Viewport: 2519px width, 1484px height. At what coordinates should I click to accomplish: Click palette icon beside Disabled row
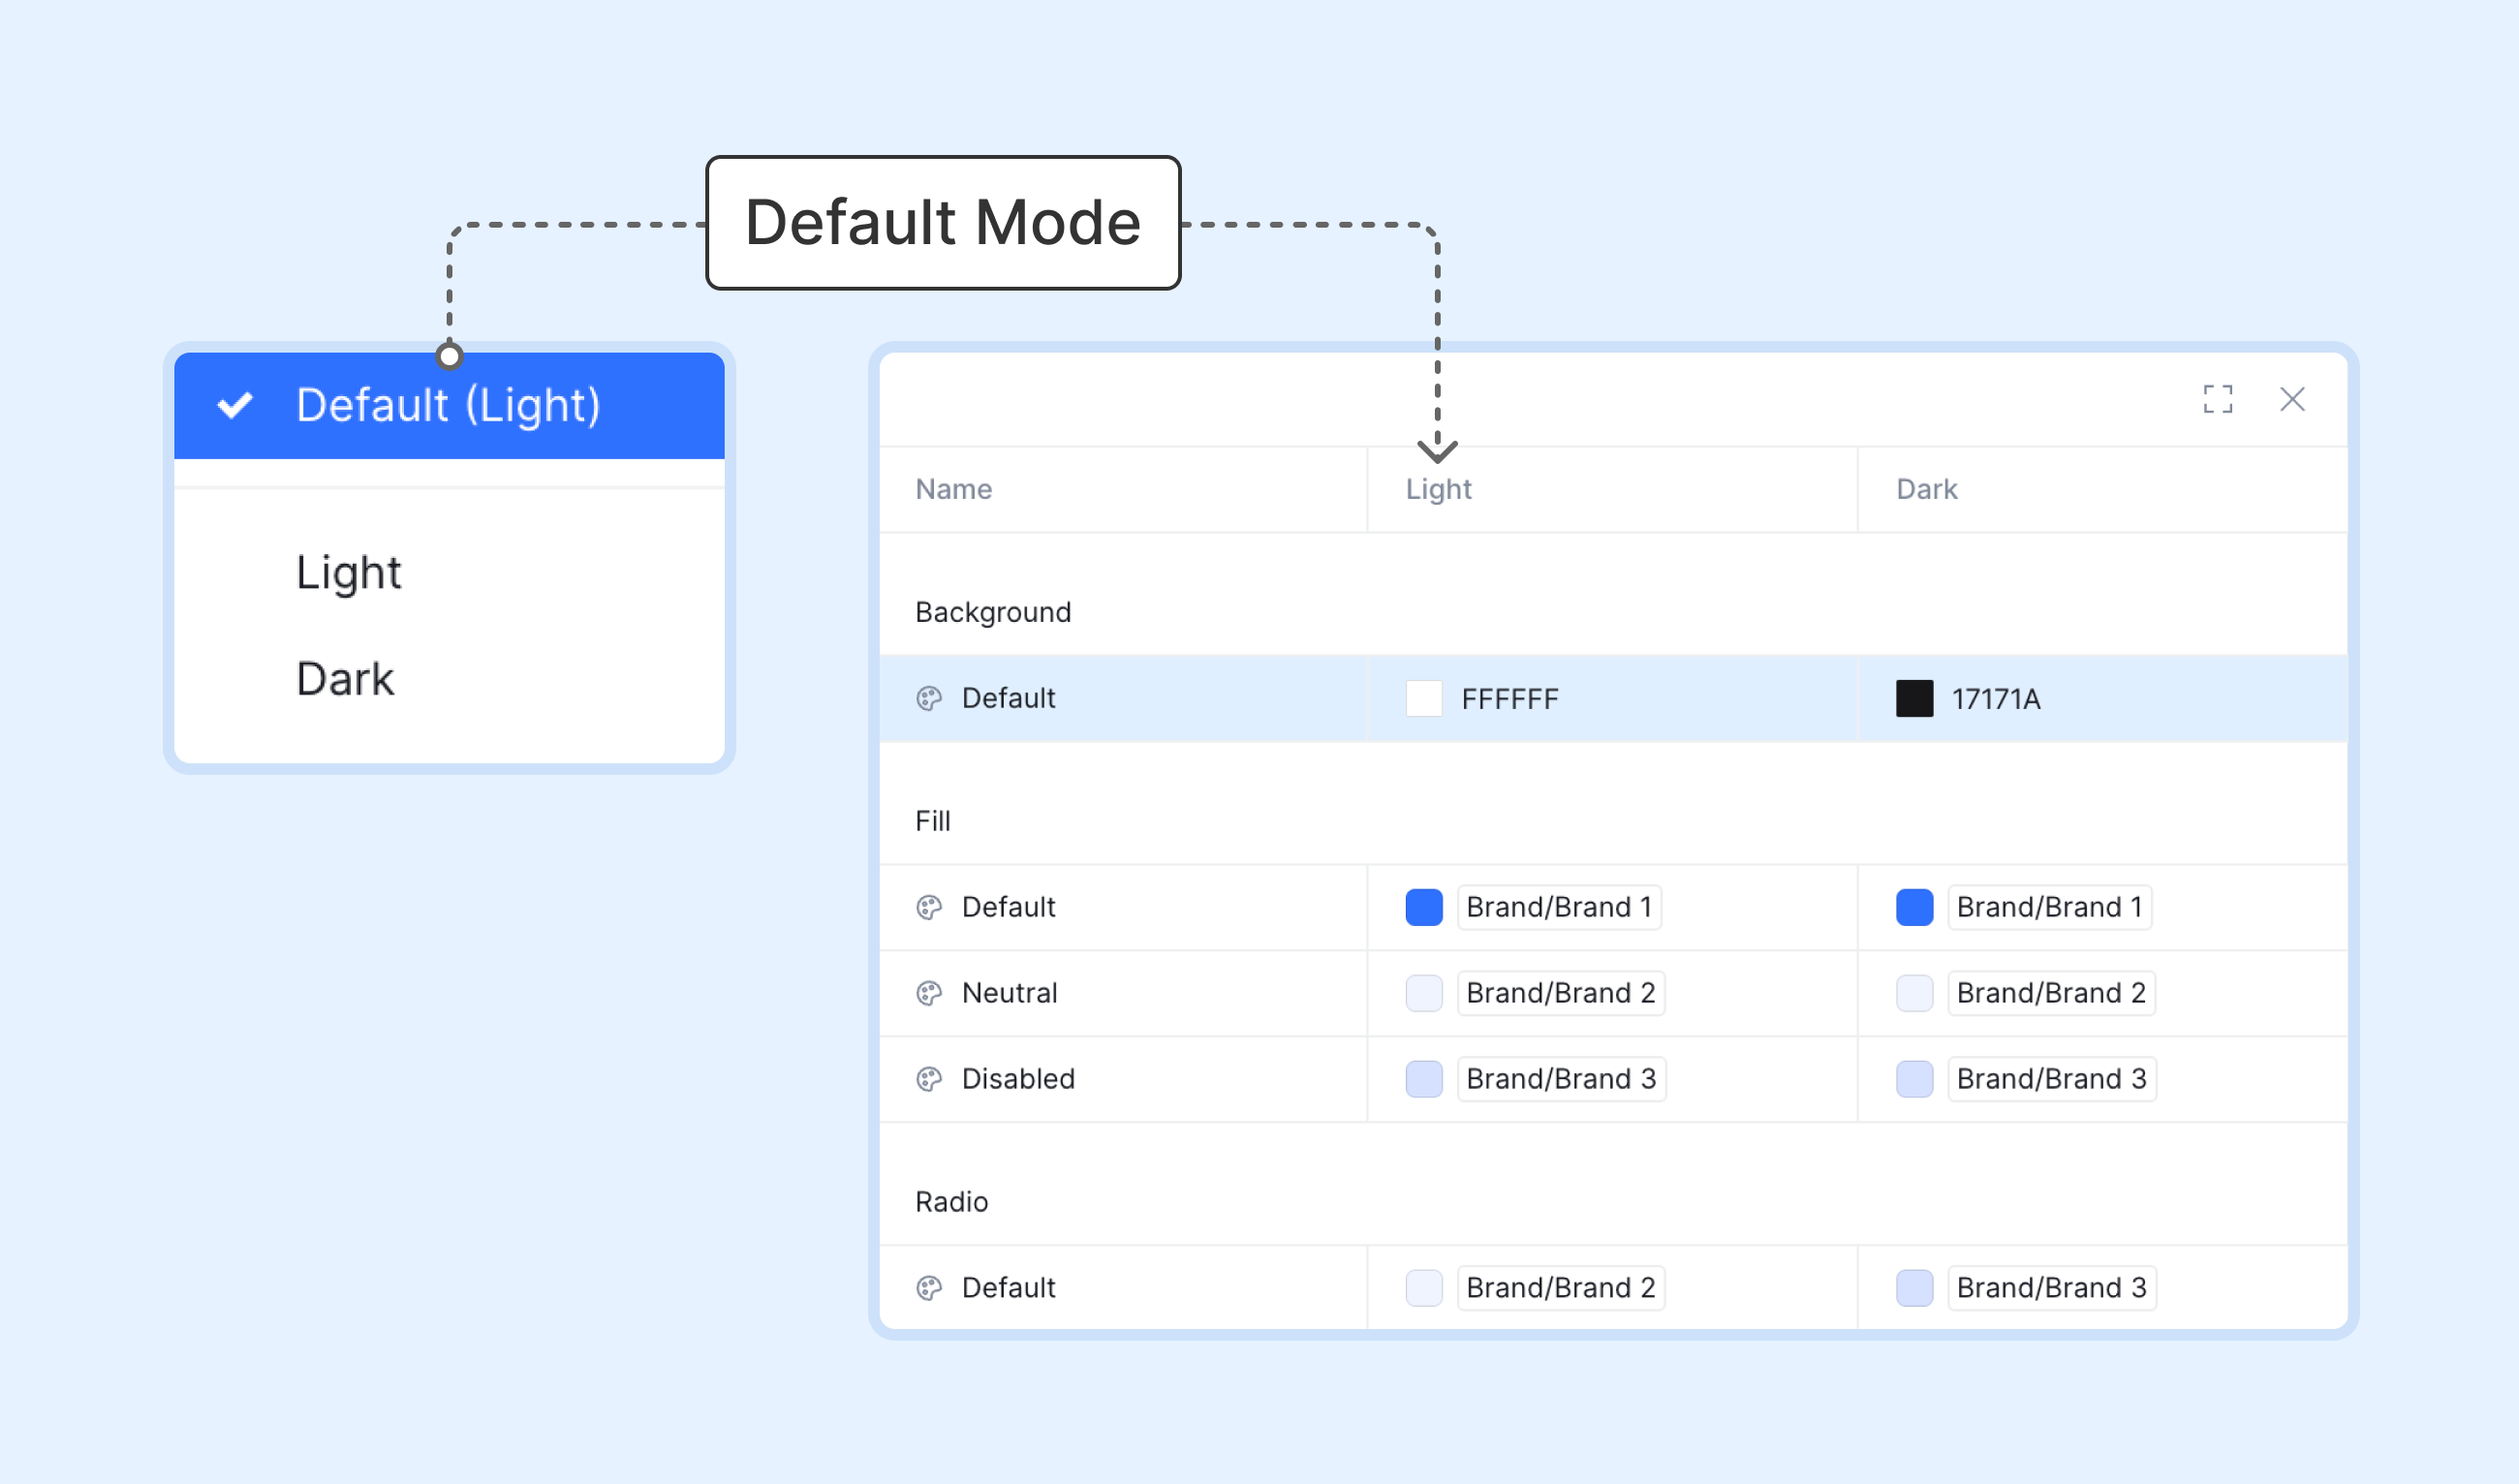[929, 1079]
